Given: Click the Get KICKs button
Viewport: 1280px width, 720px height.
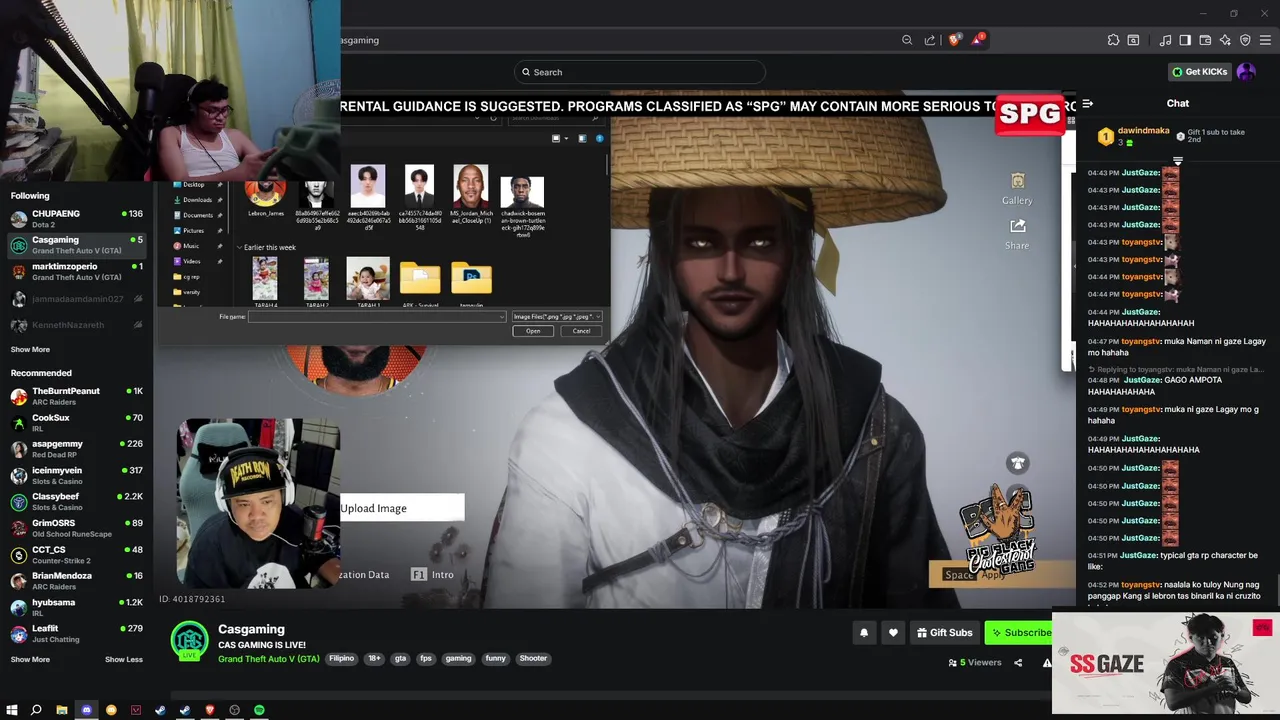Looking at the screenshot, I should pos(1200,72).
